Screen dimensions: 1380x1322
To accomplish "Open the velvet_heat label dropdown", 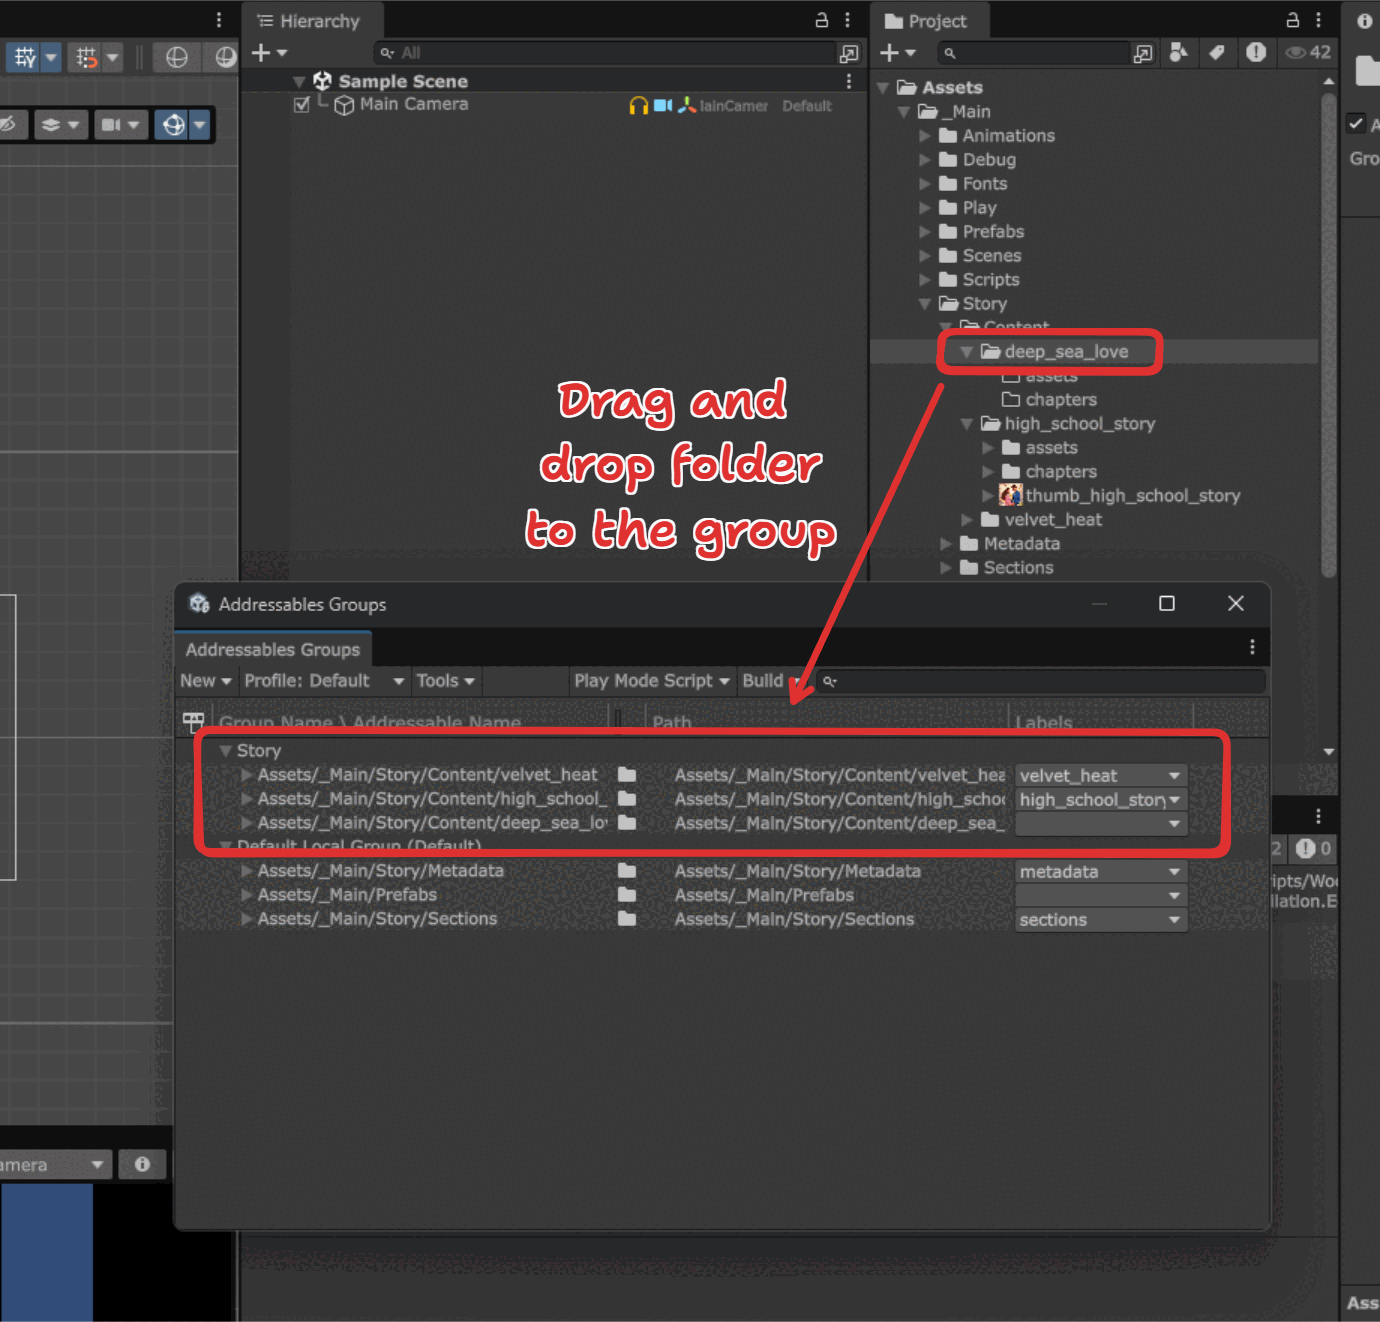I will pos(1100,774).
